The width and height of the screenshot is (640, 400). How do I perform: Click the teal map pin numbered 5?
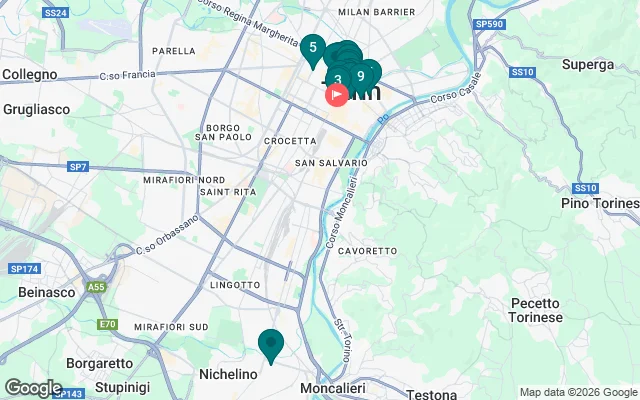[x=313, y=51]
